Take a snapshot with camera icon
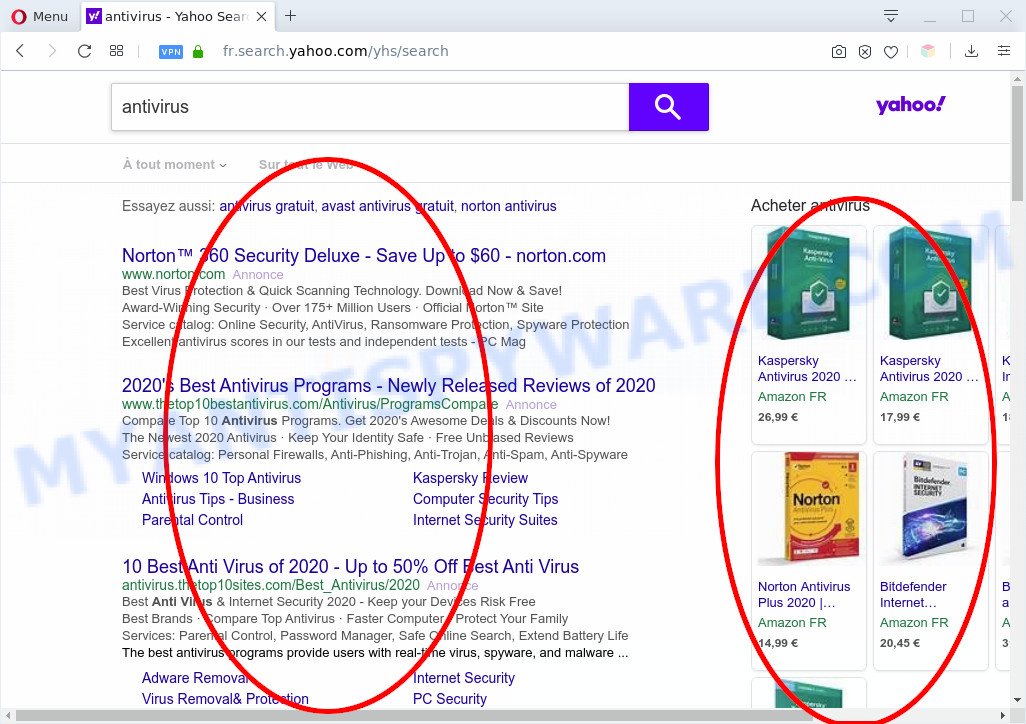Viewport: 1026px width, 724px height. pyautogui.click(x=839, y=52)
